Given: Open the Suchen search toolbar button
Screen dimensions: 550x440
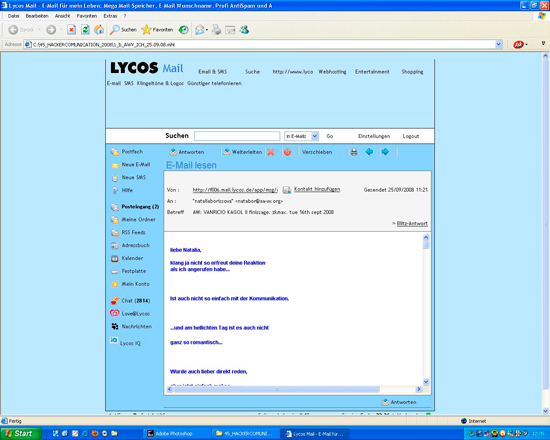Looking at the screenshot, I should click(123, 30).
